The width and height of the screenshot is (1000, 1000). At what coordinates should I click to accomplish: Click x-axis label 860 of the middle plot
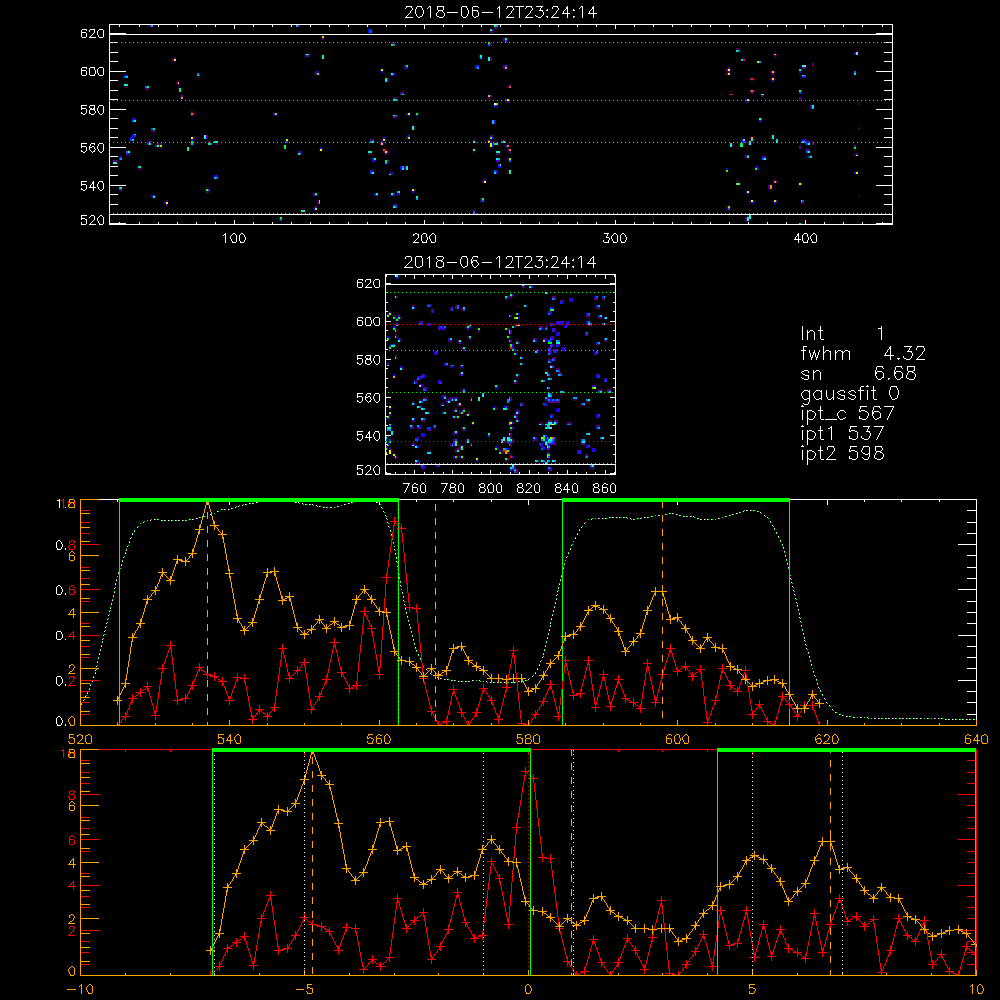pos(605,489)
